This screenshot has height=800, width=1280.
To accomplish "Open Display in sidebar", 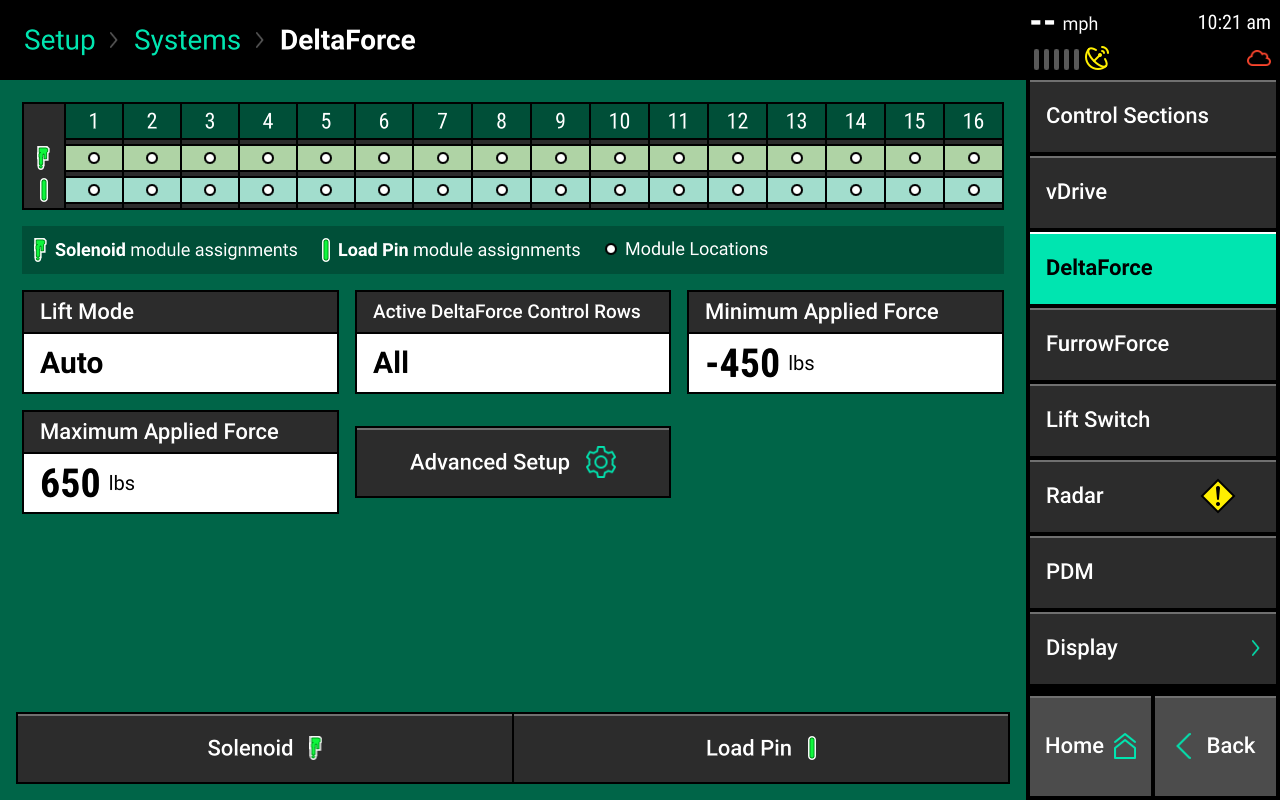I will click(1152, 648).
